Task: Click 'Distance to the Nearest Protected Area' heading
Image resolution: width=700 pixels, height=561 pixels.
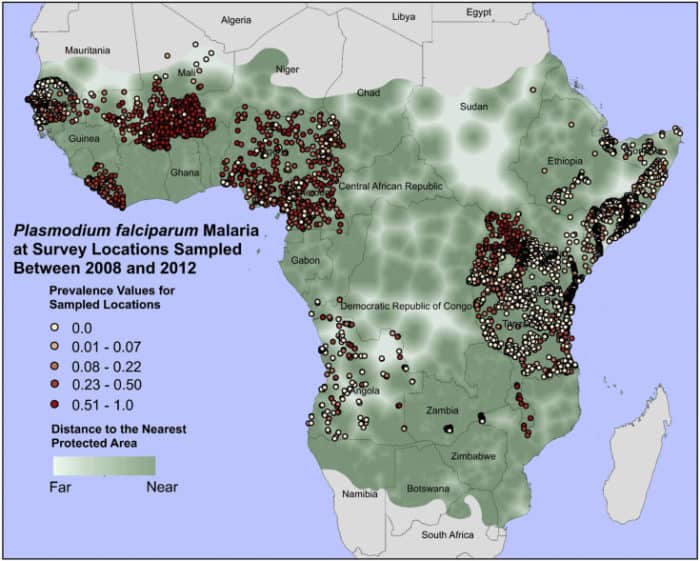Action: tap(119, 436)
